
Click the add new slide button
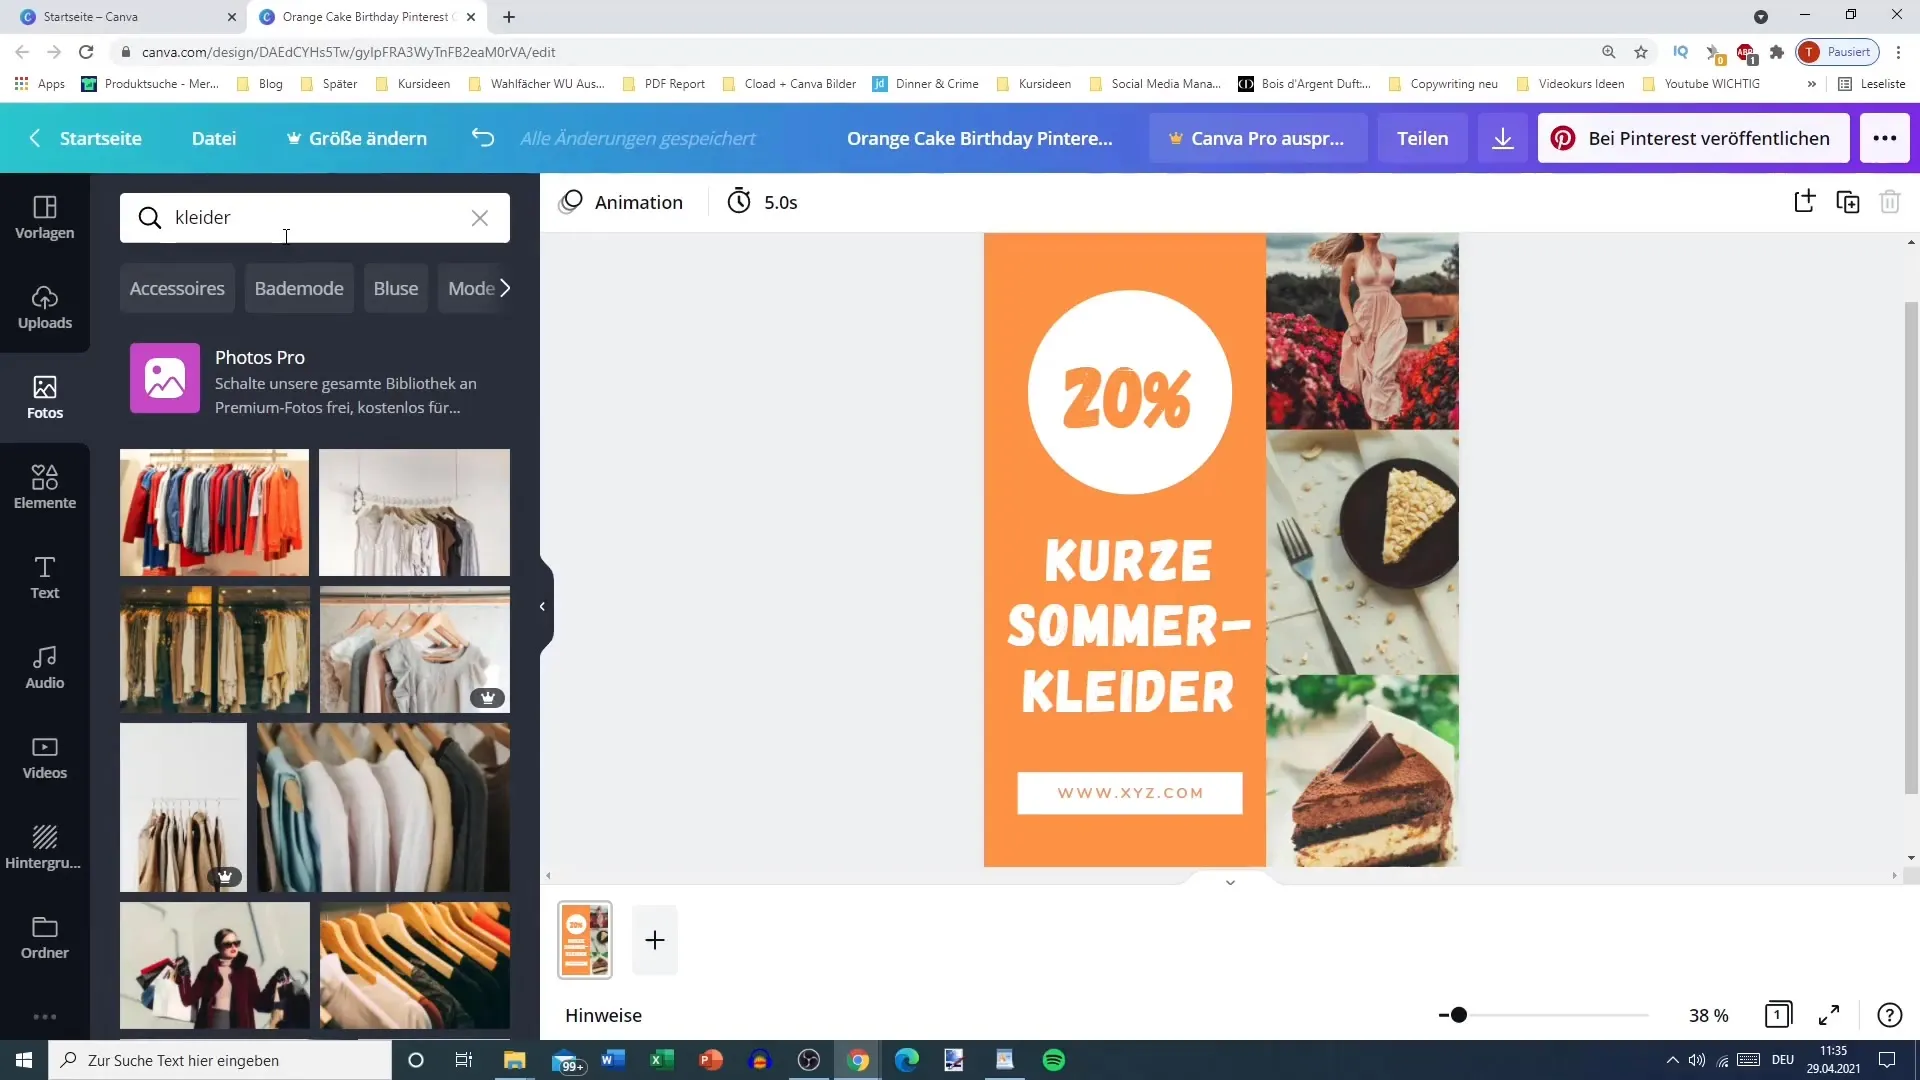pyautogui.click(x=655, y=940)
